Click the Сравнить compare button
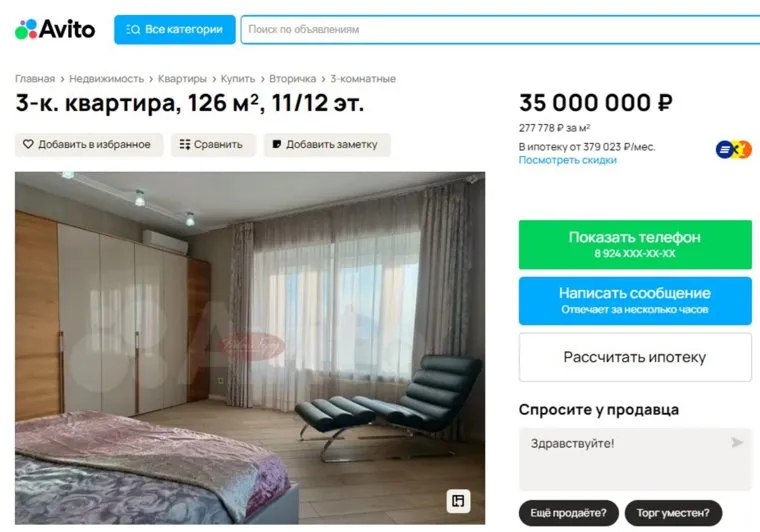Screen dimensions: 760x532 tap(213, 144)
